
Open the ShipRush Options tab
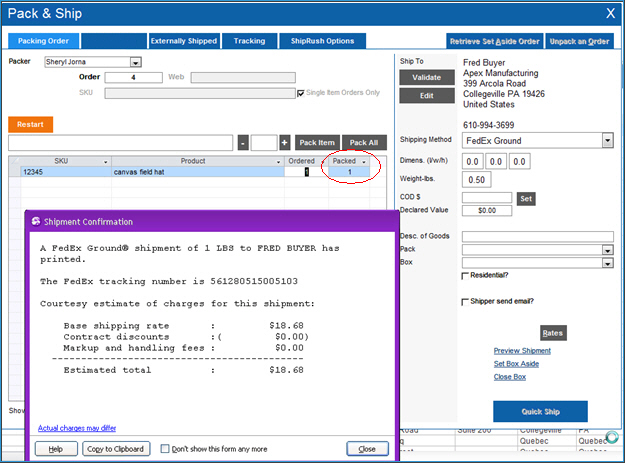pyautogui.click(x=322, y=41)
